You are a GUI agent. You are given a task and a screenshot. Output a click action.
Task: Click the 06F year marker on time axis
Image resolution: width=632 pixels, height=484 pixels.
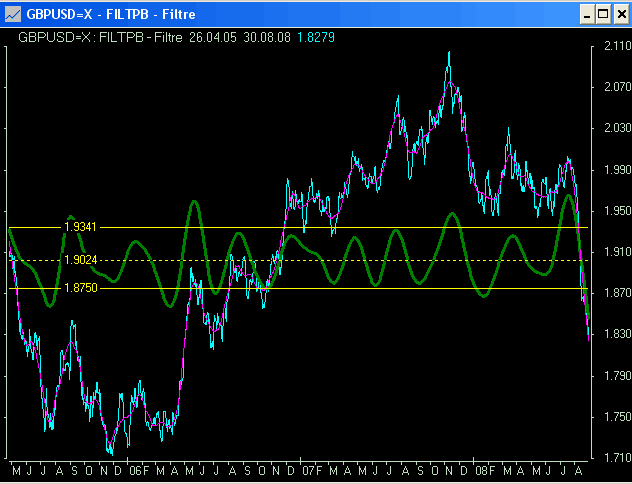(139, 471)
